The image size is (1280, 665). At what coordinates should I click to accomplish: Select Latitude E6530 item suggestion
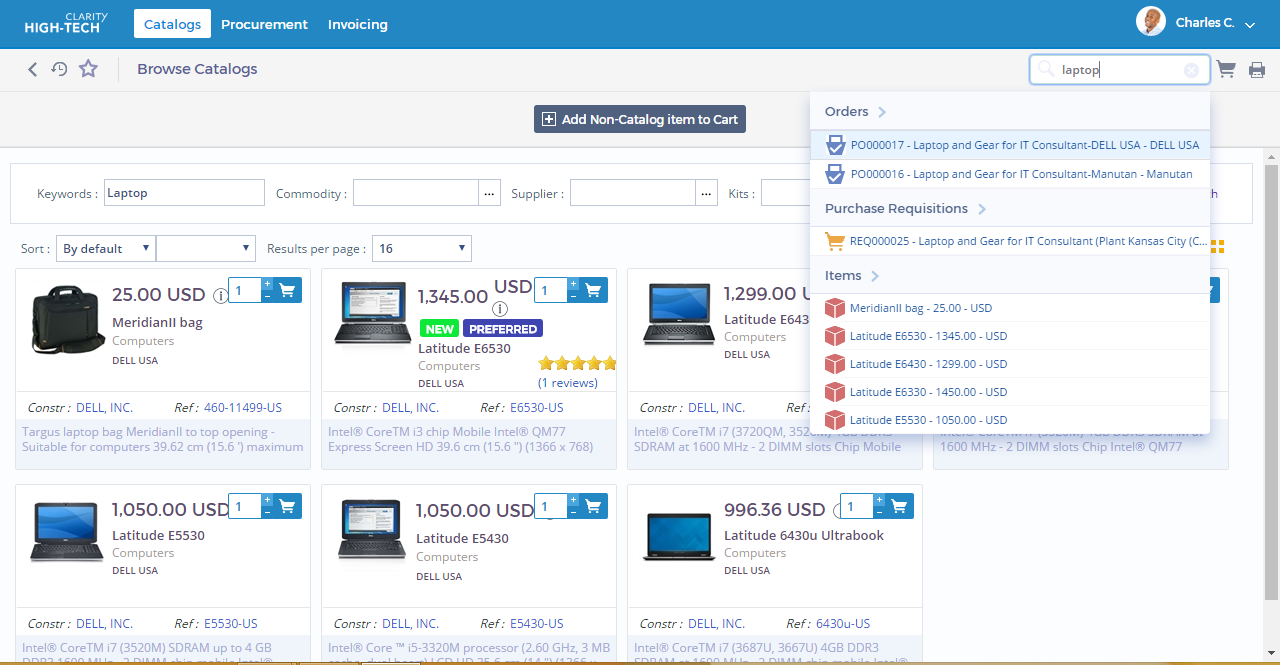1010,336
